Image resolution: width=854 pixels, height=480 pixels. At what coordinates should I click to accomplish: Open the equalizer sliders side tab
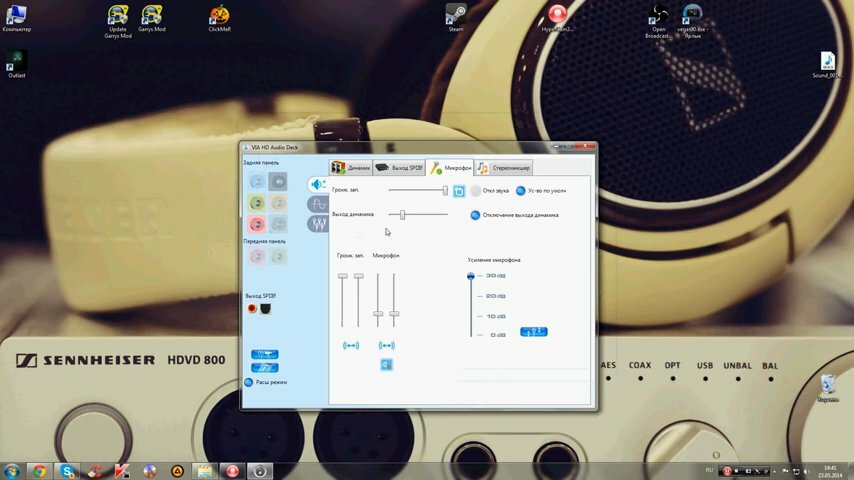(x=318, y=223)
